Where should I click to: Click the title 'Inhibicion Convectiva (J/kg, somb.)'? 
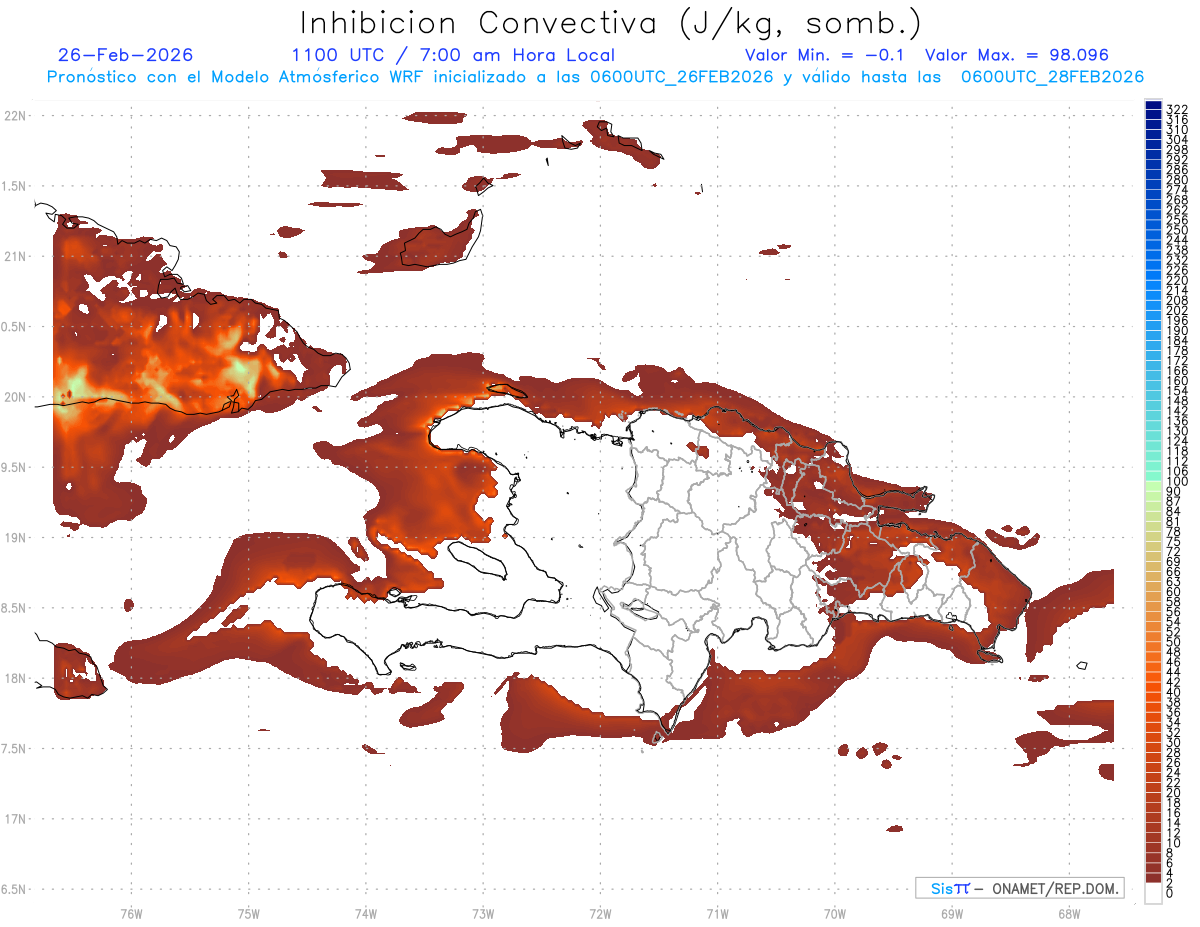[x=610, y=22]
